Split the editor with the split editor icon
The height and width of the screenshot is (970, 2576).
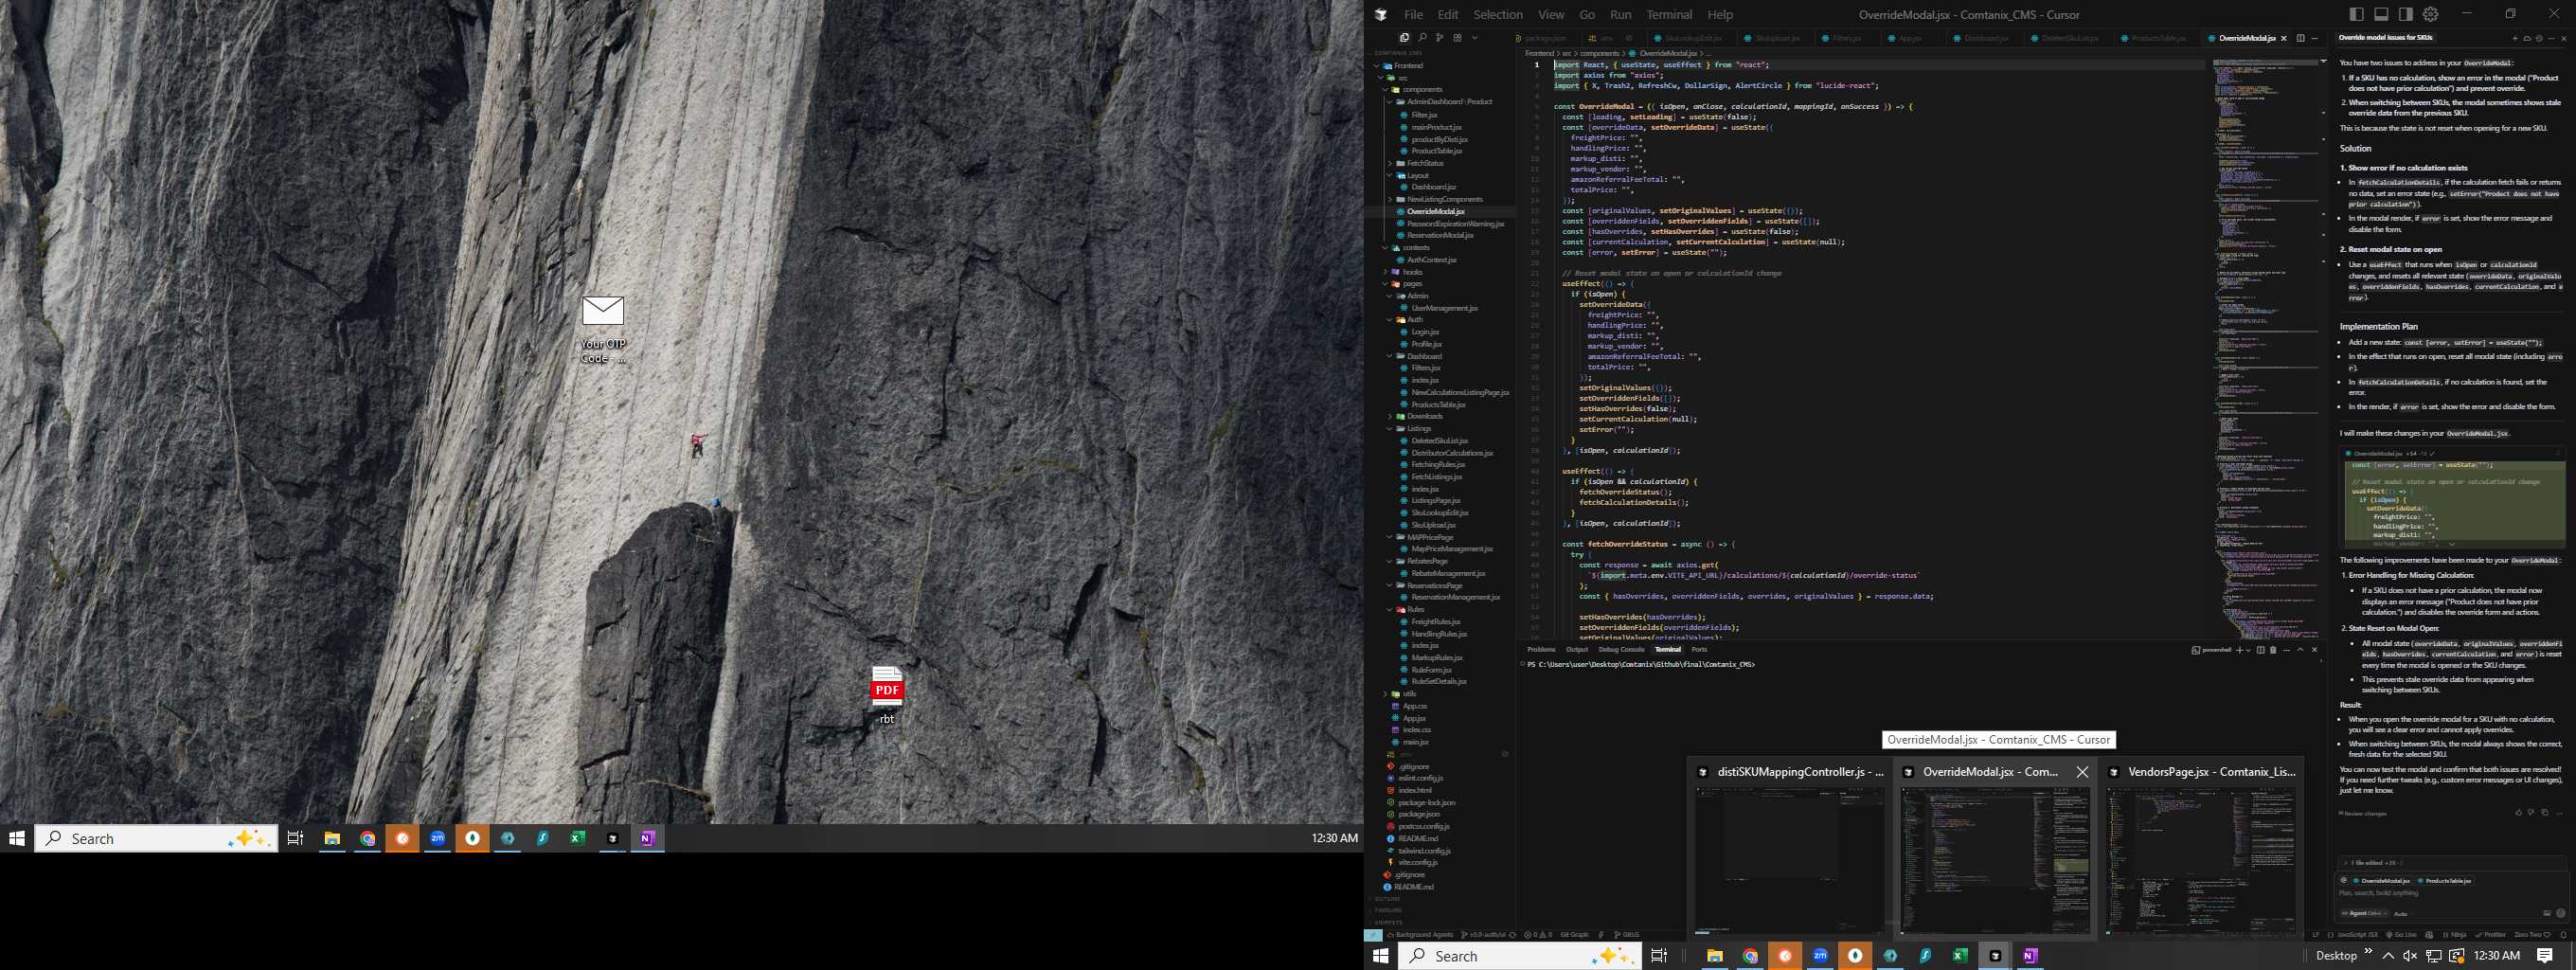click(x=2301, y=38)
